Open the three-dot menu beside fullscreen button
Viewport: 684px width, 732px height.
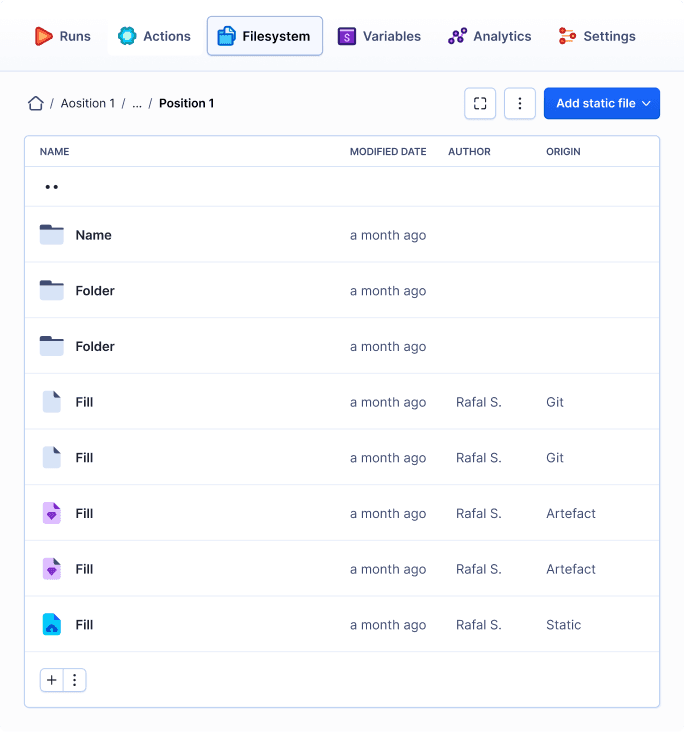tap(519, 103)
